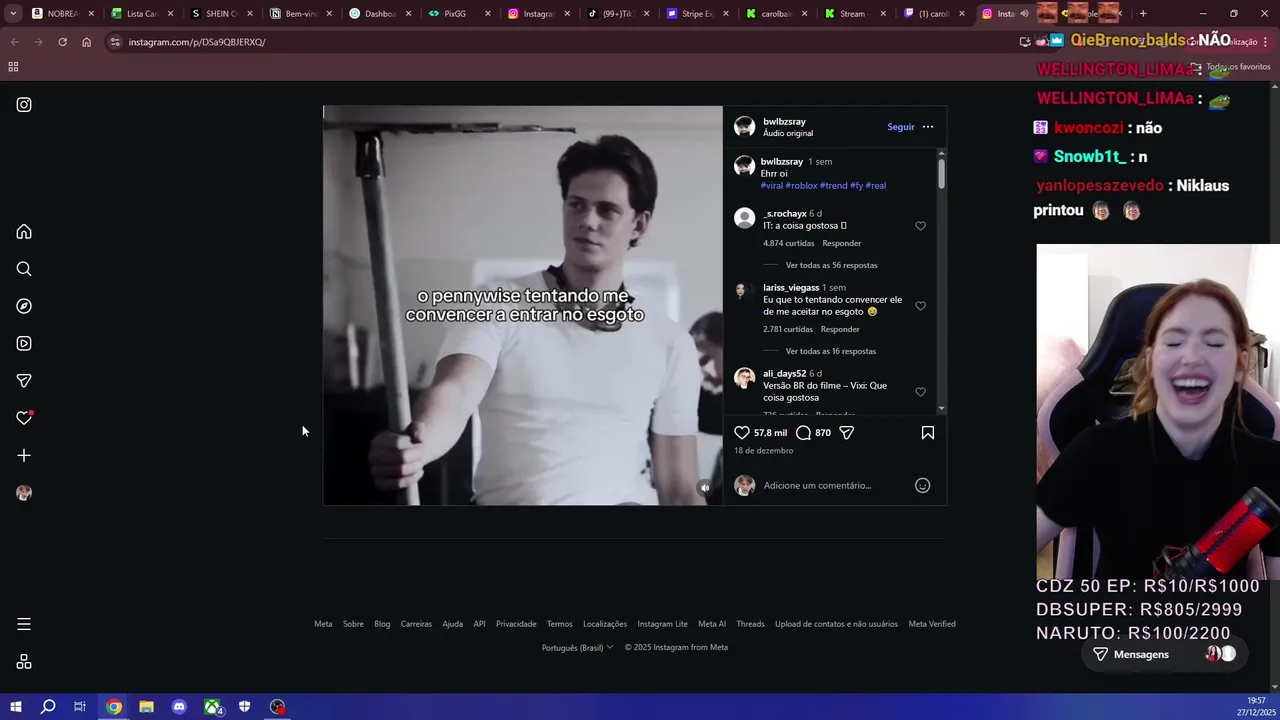Open Meta Verified footer link
Viewport: 1280px width, 720px height.
pos(932,624)
